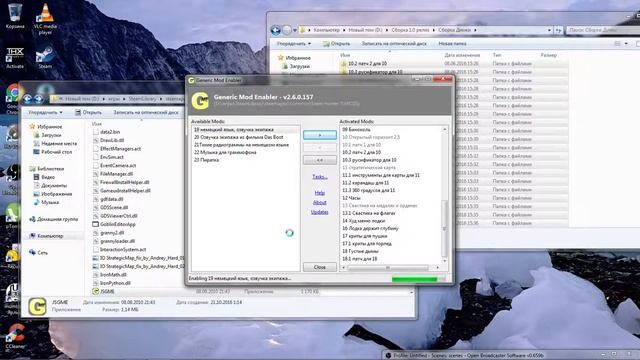Click Forward arrow in the left Explorer window
This screenshot has height=360, width=640.
[39, 98]
